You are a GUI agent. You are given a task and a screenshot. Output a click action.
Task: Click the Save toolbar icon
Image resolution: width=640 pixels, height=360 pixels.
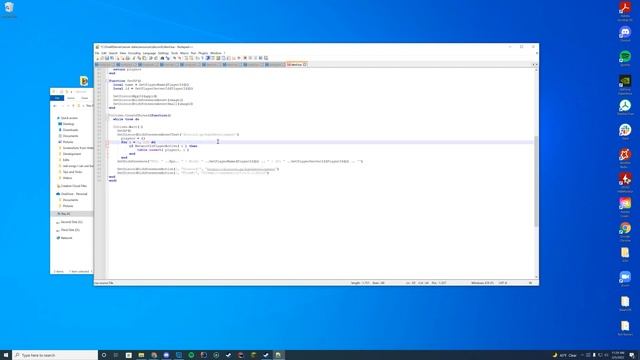coord(107,58)
